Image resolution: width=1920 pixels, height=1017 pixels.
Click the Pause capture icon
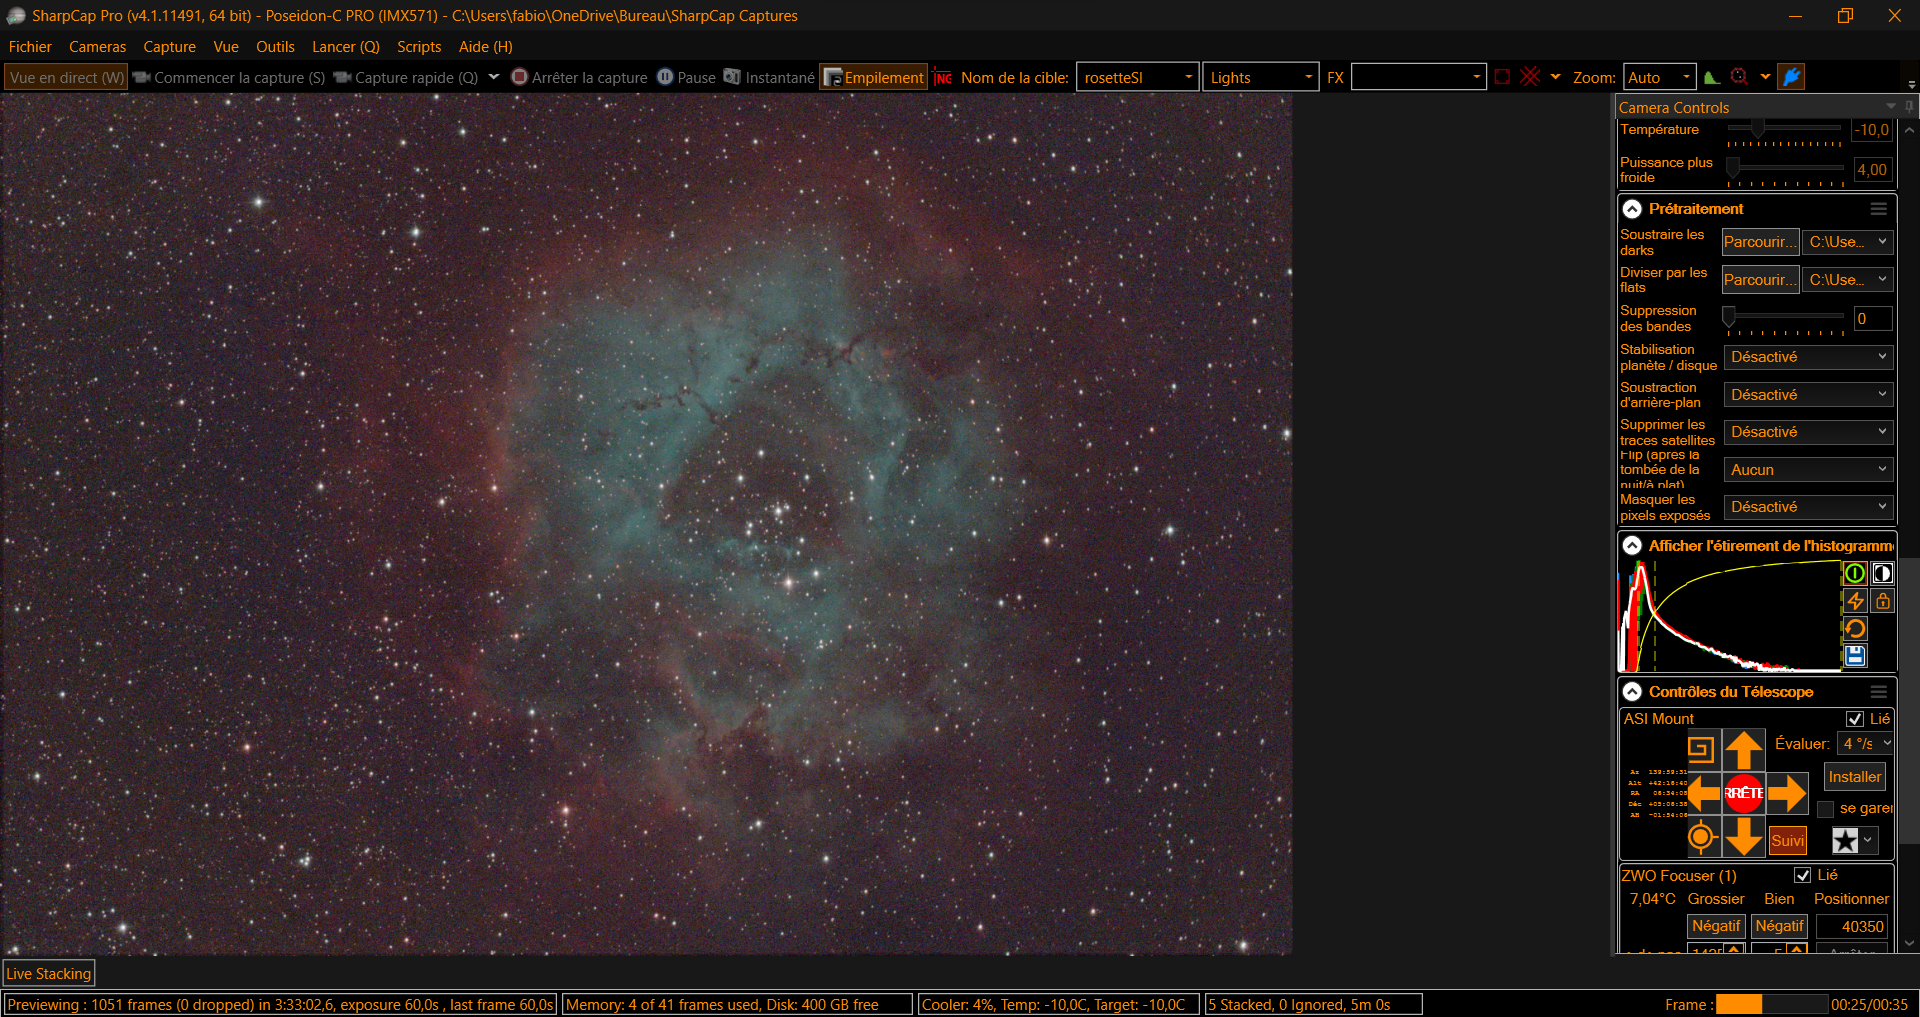pyautogui.click(x=665, y=77)
